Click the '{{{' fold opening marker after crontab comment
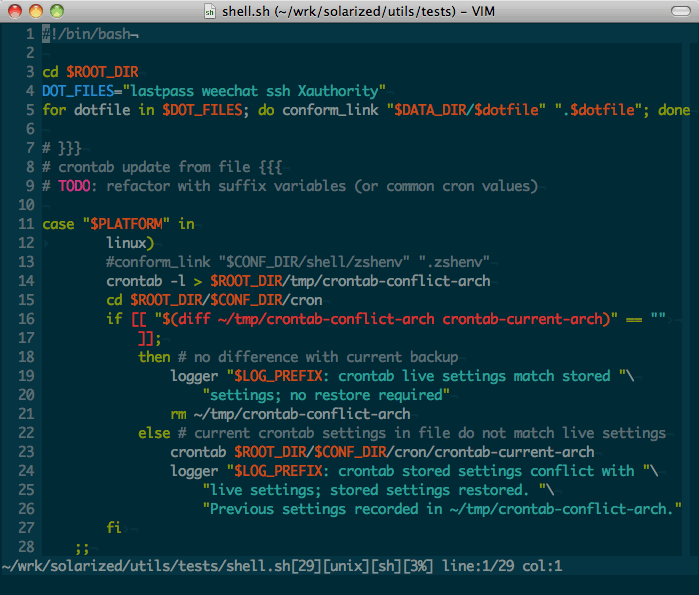The image size is (699, 595). [x=269, y=167]
